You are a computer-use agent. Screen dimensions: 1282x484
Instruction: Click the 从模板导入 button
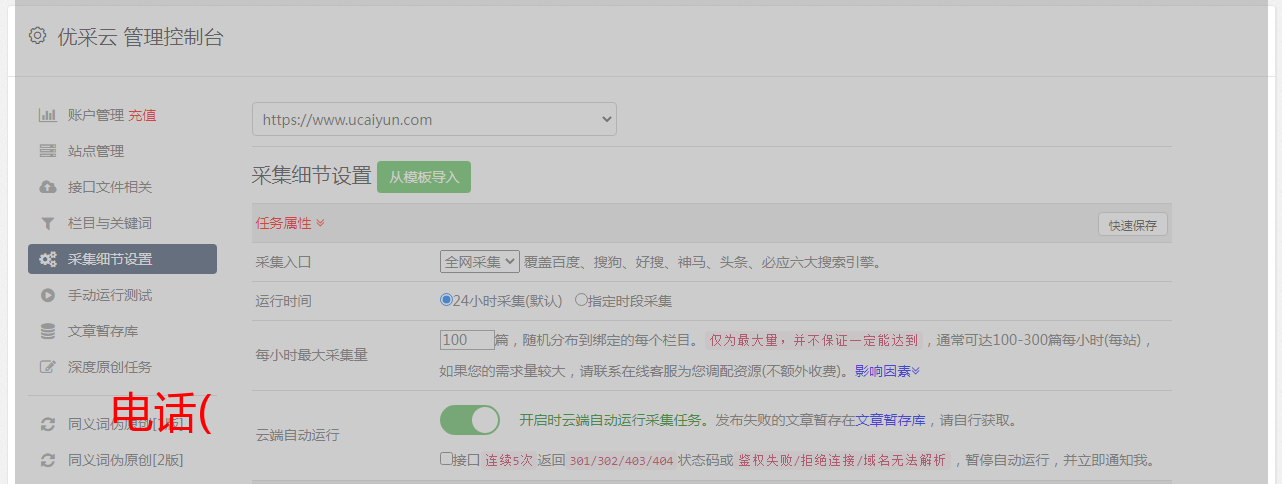point(424,177)
